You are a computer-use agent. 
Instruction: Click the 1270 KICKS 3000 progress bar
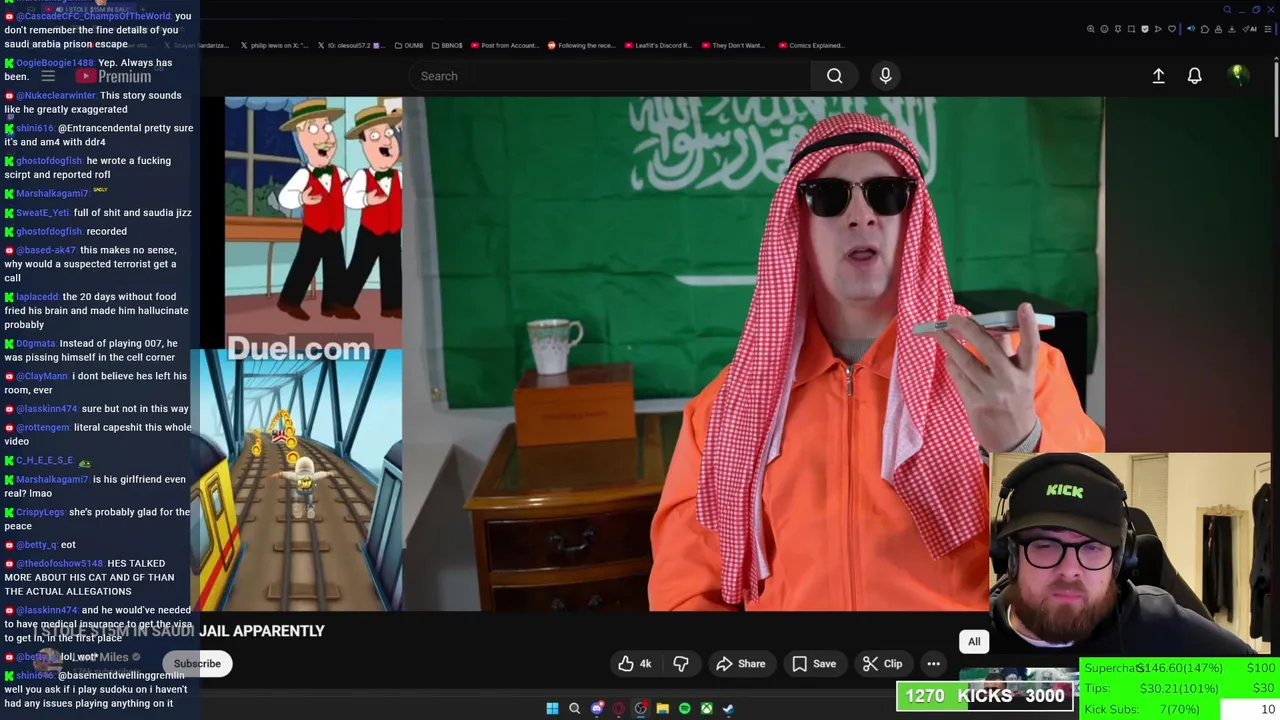click(x=985, y=696)
